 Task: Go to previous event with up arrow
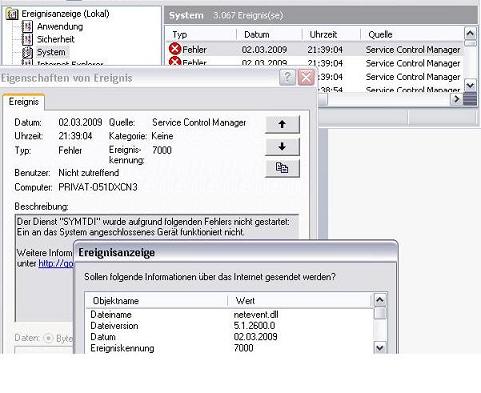(282, 124)
